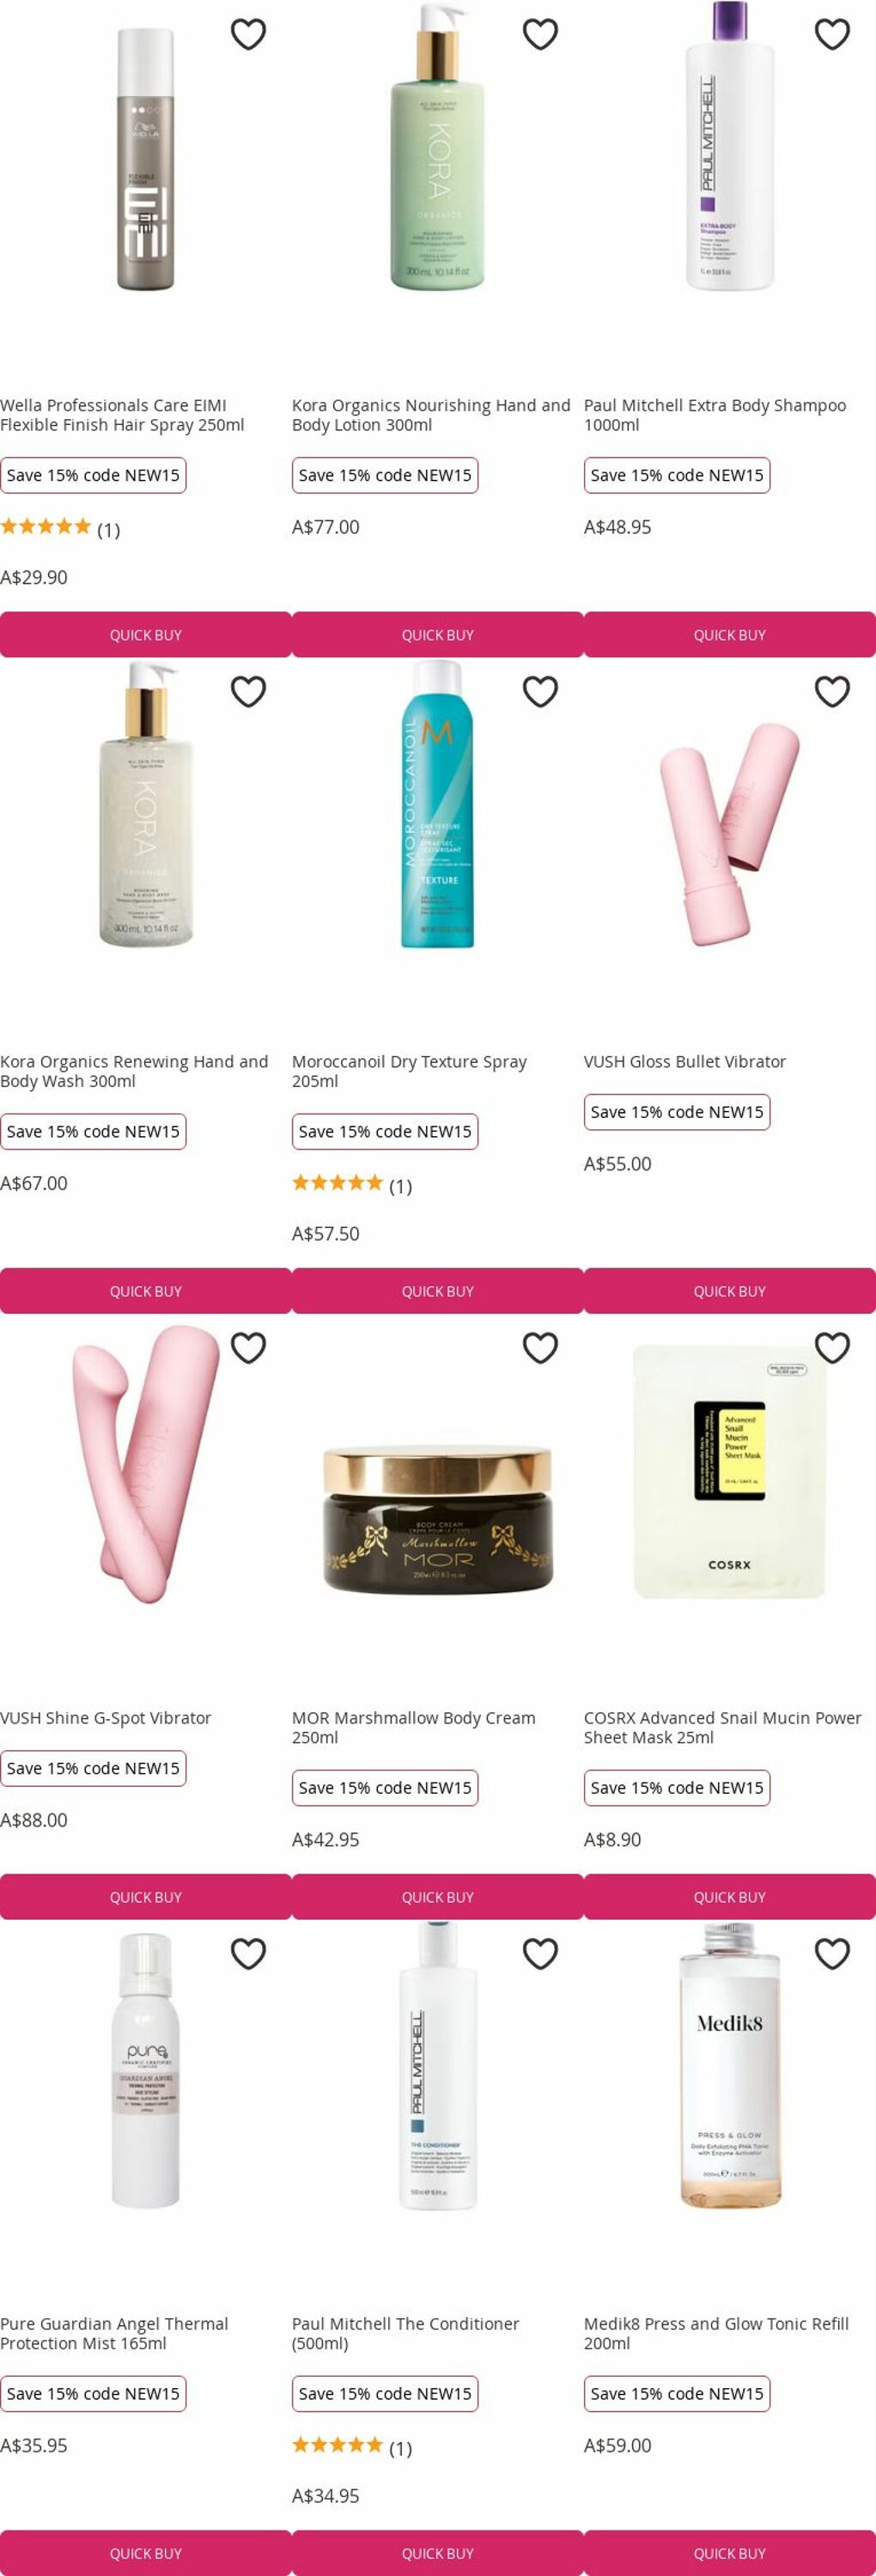Favorite the COSRX Snail Mucin Sheet Mask

(x=832, y=1347)
